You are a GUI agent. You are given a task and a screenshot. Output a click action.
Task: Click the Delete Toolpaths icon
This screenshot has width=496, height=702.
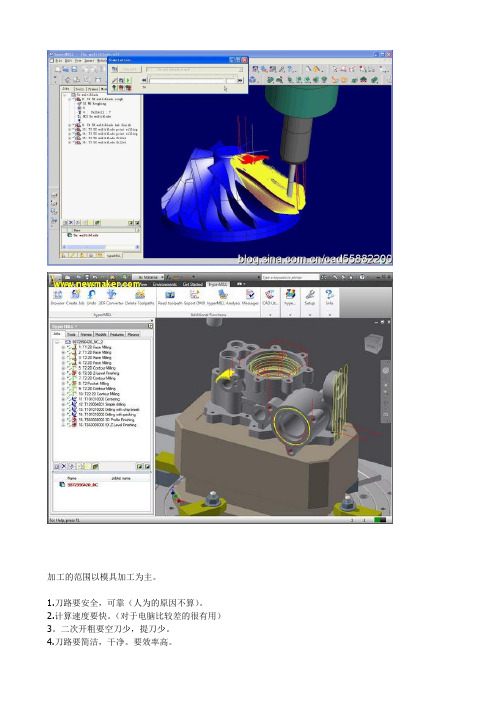(140, 295)
